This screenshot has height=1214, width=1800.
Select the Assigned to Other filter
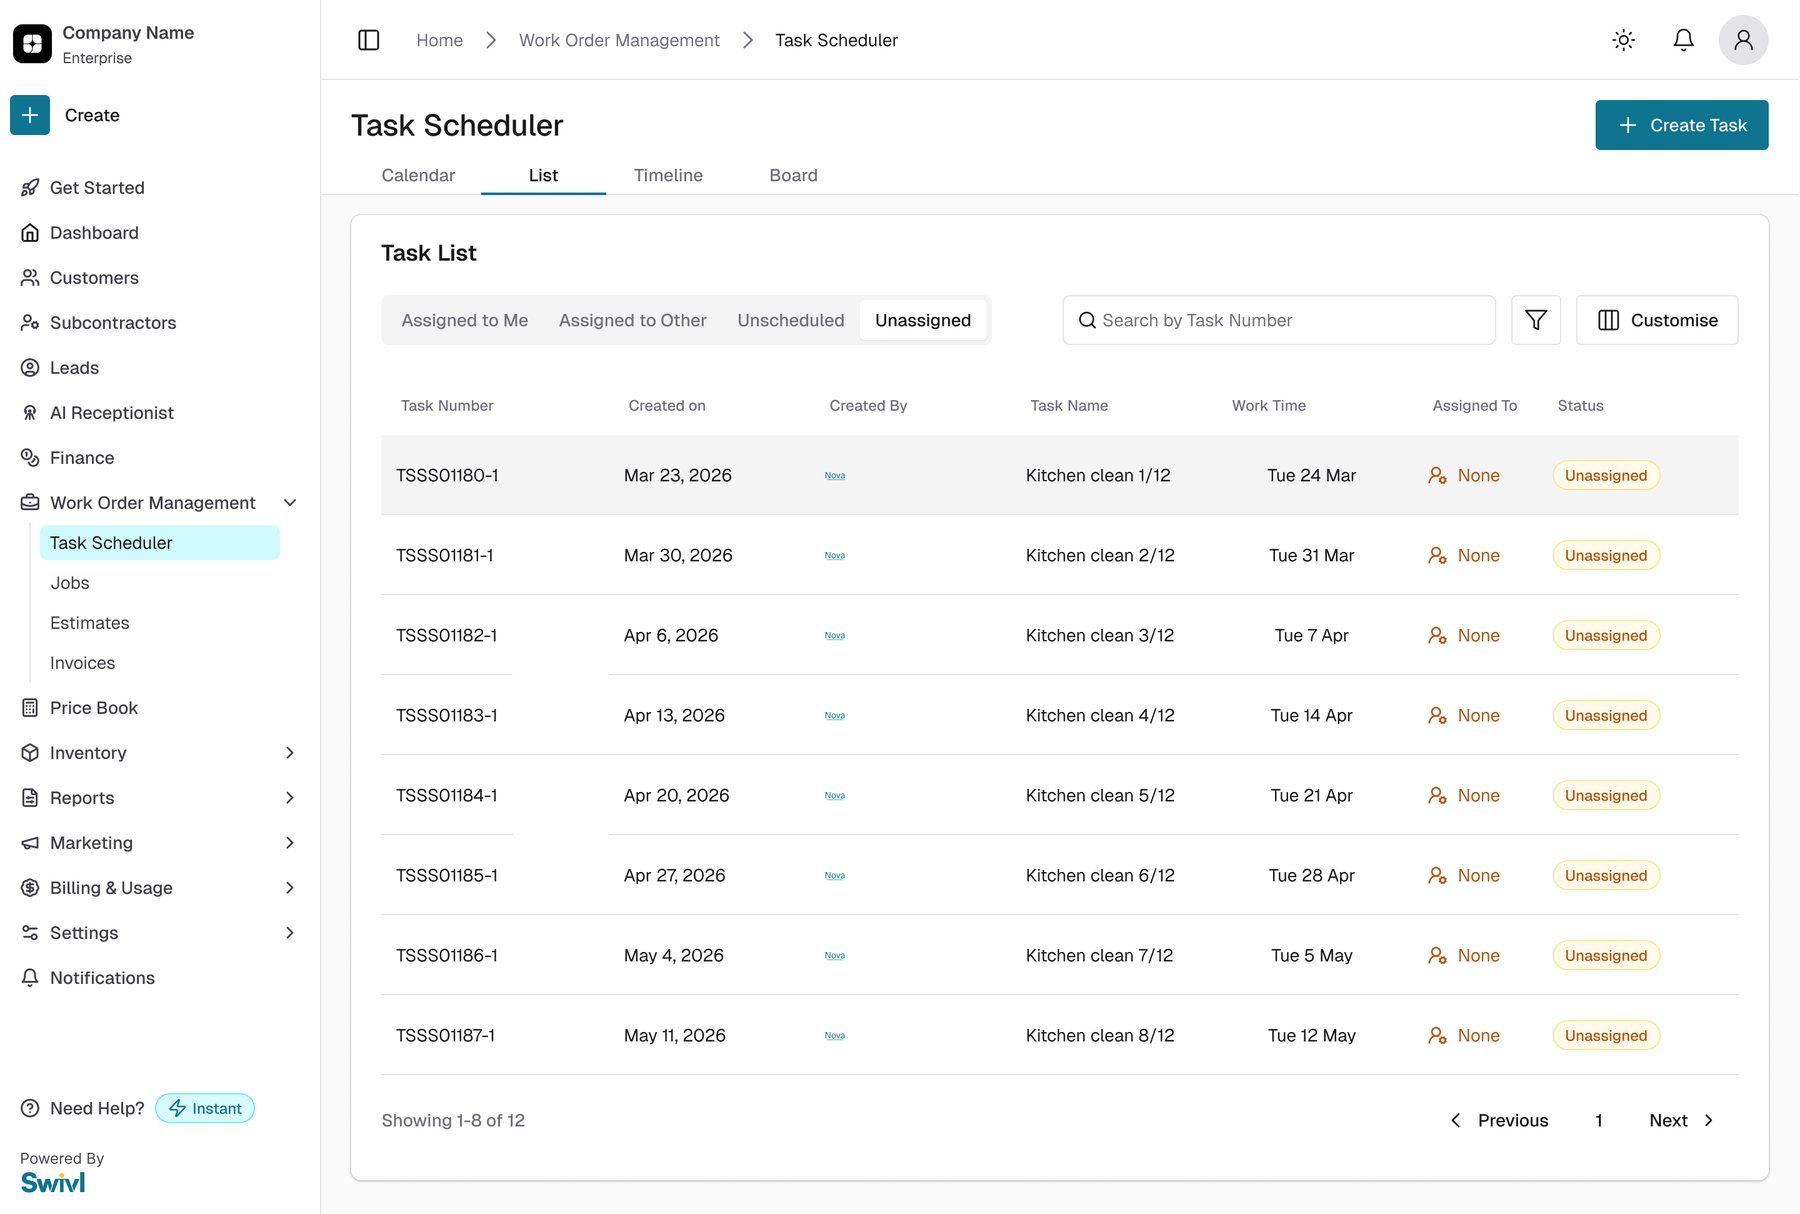[633, 320]
